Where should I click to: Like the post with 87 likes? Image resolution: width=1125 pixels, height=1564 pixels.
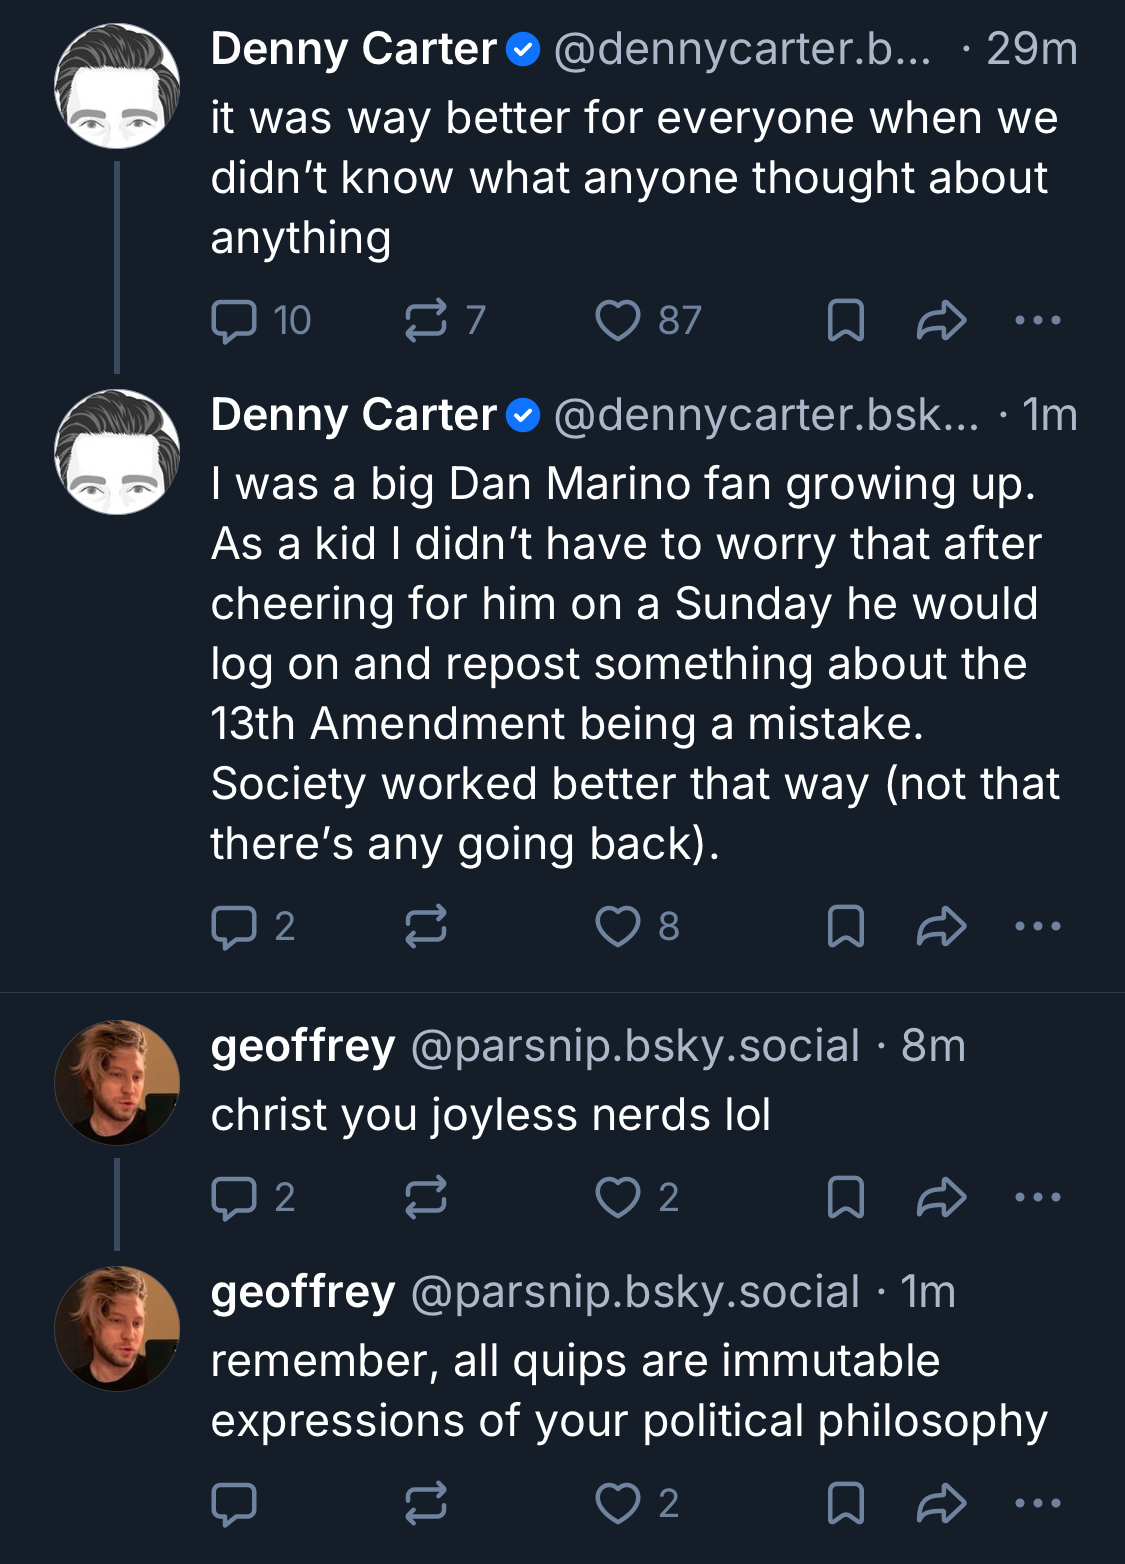click(618, 321)
